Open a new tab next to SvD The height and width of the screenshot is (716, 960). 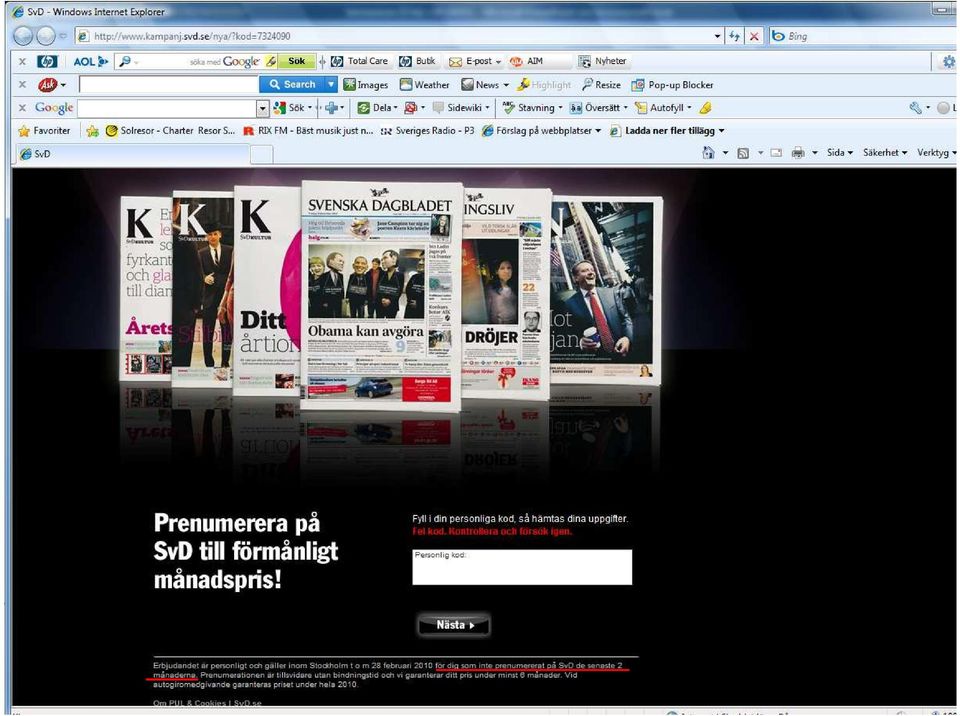pyautogui.click(x=261, y=154)
